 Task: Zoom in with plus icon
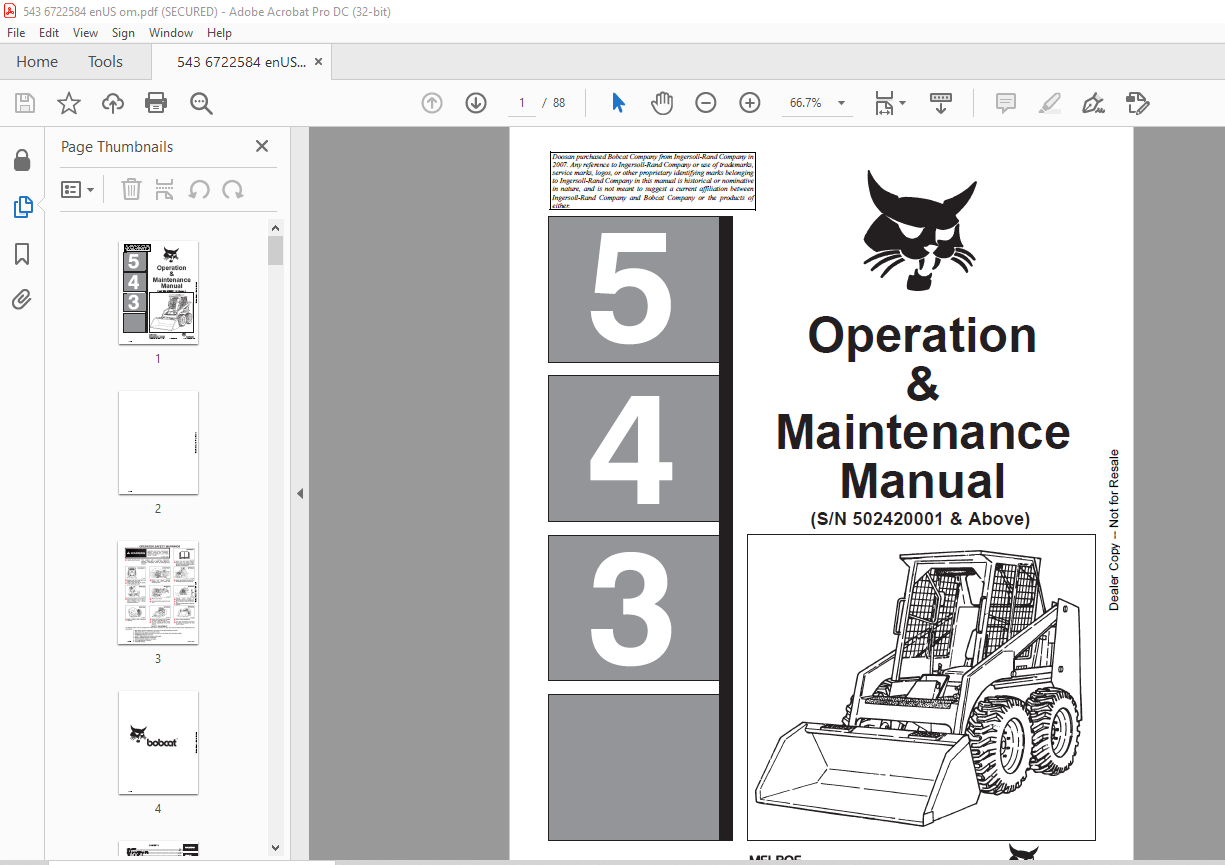[750, 103]
